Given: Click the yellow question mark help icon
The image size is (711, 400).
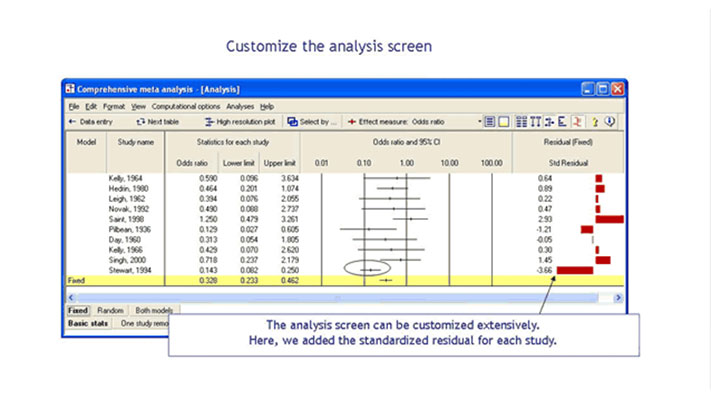Looking at the screenshot, I should 595,122.
